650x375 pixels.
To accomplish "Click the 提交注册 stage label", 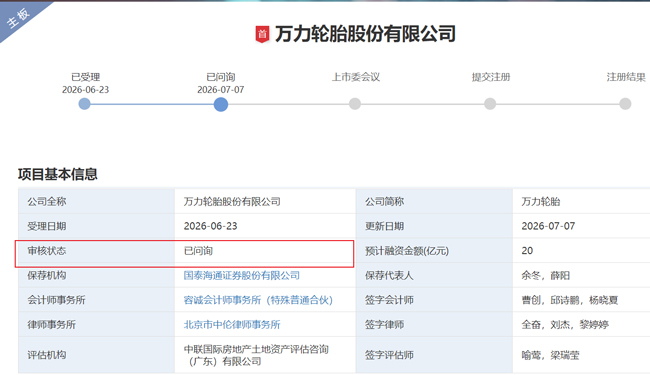I will tap(491, 77).
